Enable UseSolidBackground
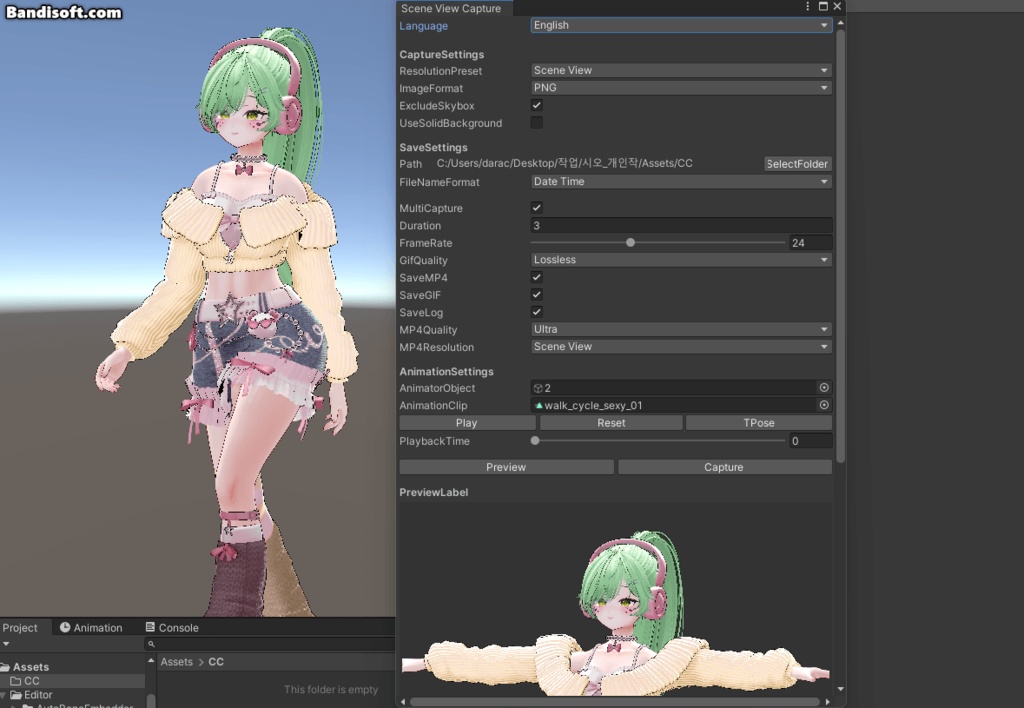Image resolution: width=1024 pixels, height=708 pixels. (537, 122)
